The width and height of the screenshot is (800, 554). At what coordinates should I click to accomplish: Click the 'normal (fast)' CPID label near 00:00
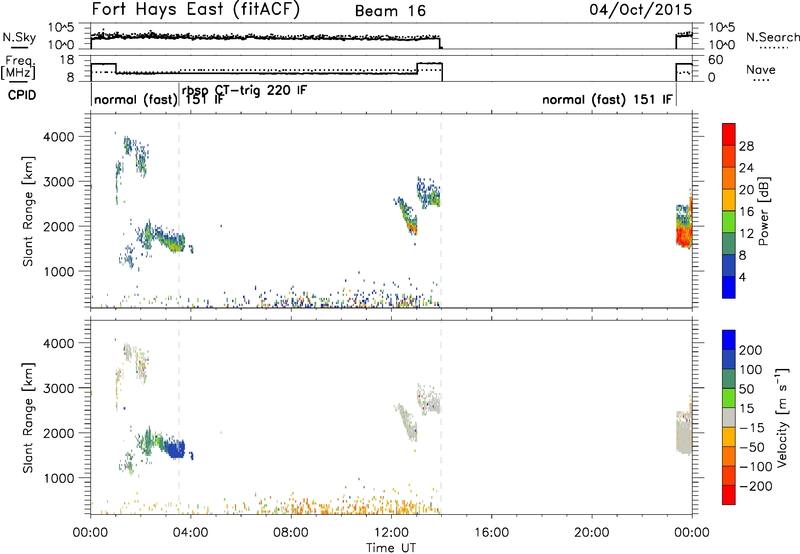[135, 99]
